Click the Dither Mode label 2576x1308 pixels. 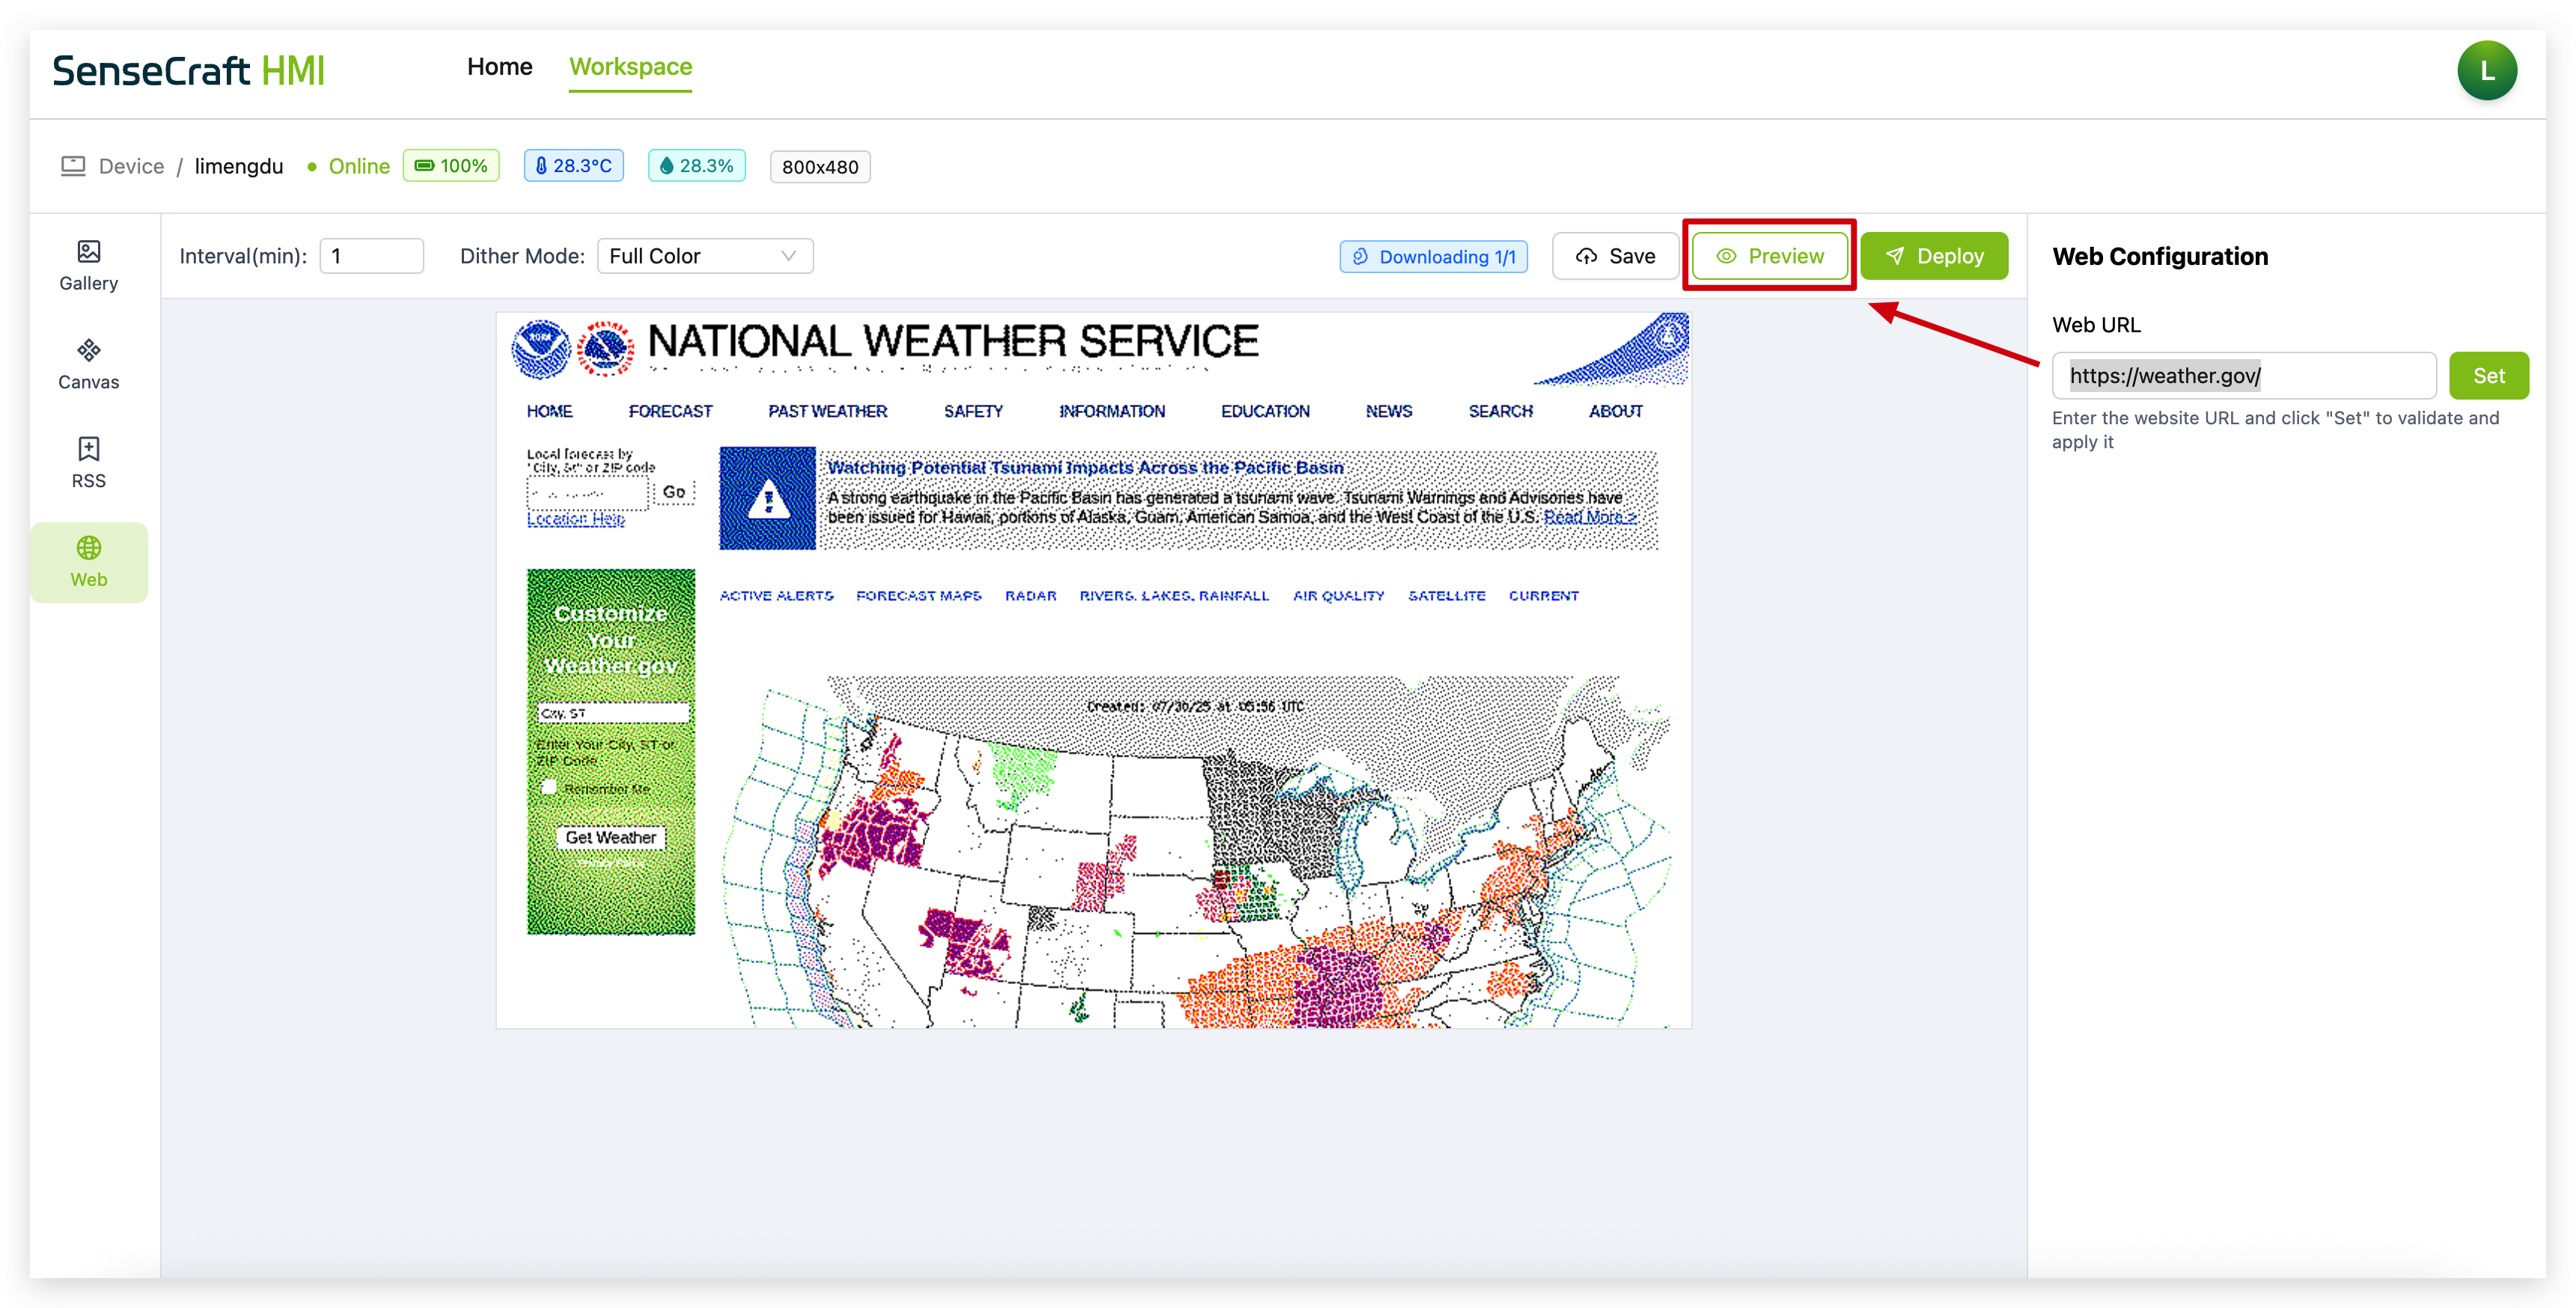522,256
